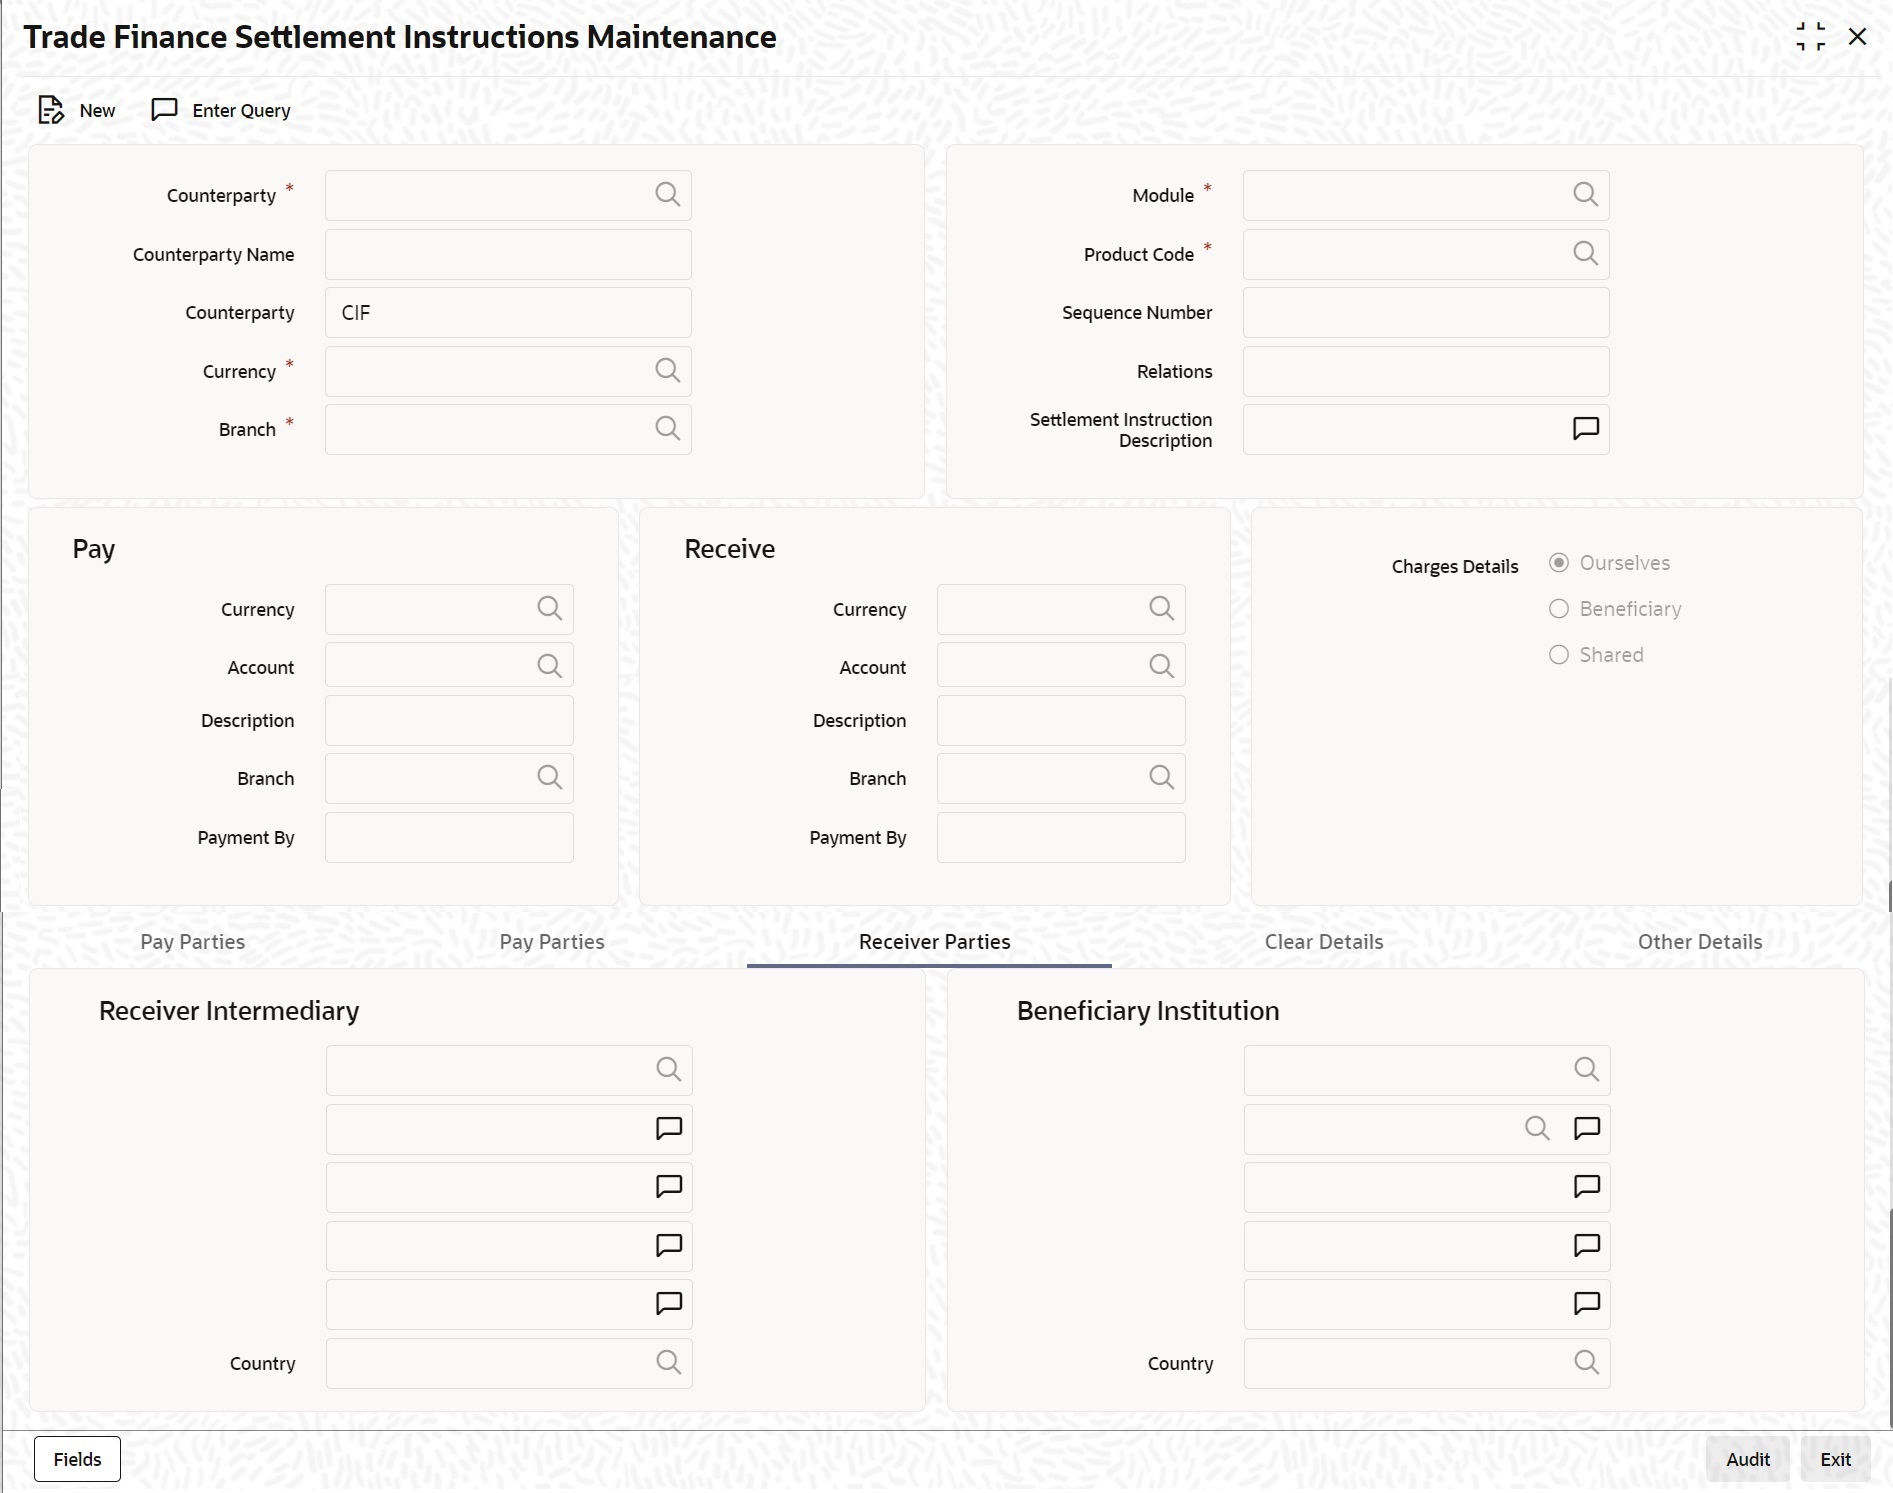Click the New record icon
The image size is (1893, 1493).
51,110
